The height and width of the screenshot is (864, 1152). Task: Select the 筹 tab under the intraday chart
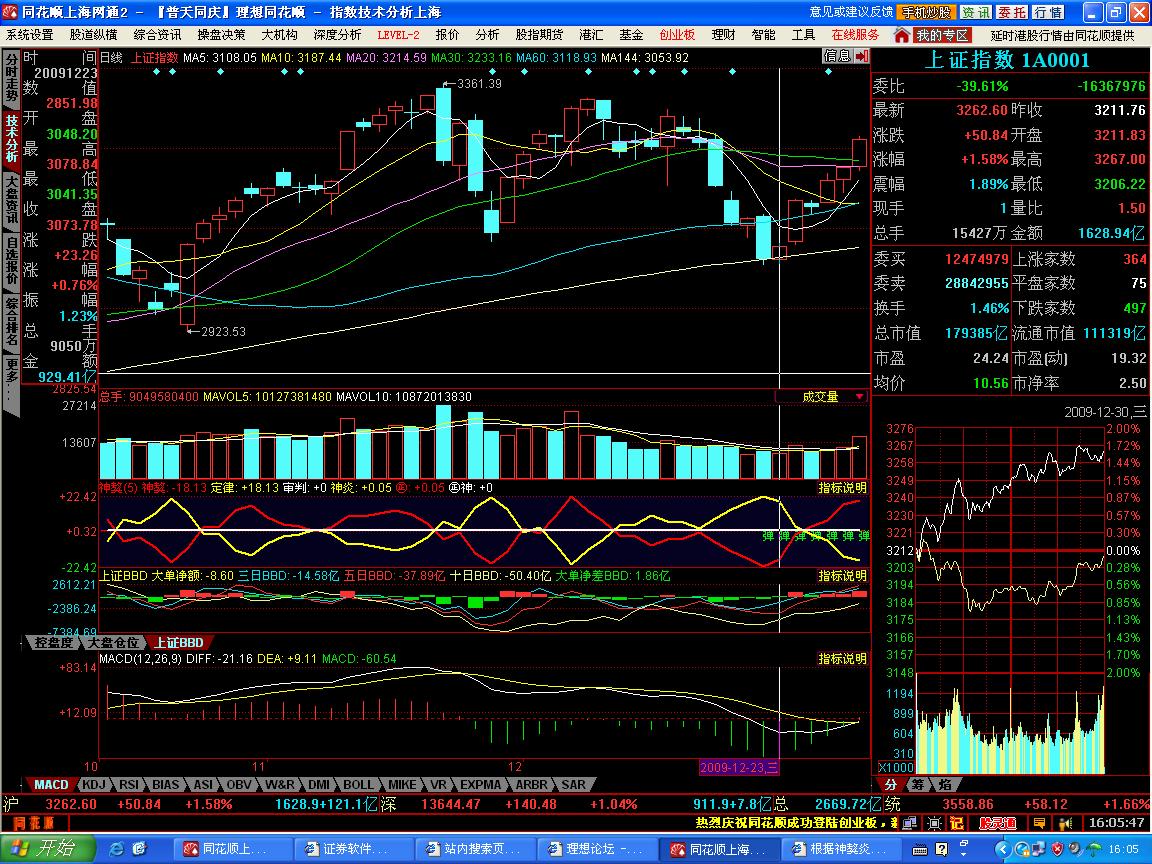click(x=918, y=785)
